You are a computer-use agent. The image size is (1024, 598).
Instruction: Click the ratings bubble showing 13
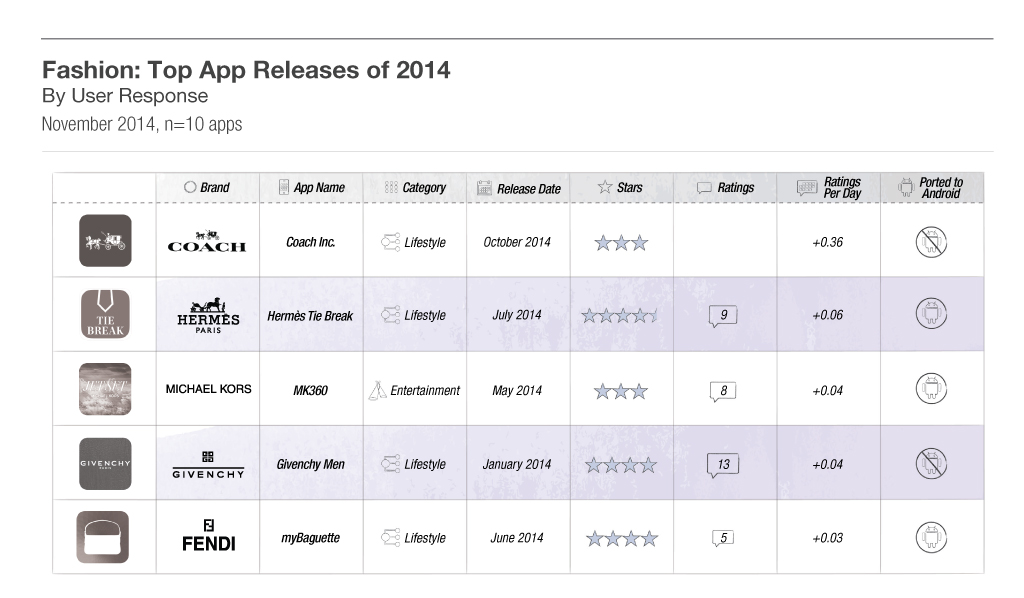[x=723, y=465]
